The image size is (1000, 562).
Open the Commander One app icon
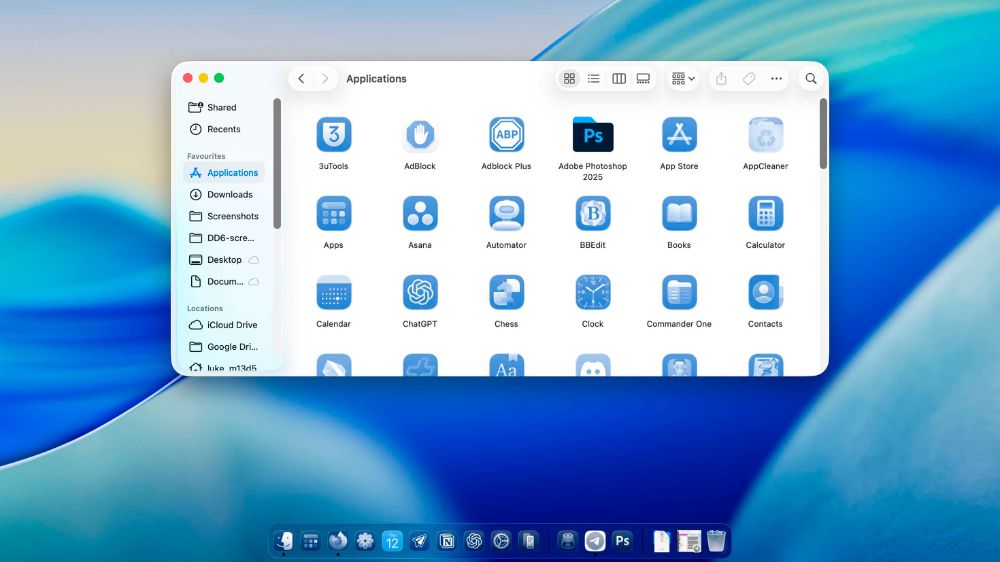tap(679, 293)
